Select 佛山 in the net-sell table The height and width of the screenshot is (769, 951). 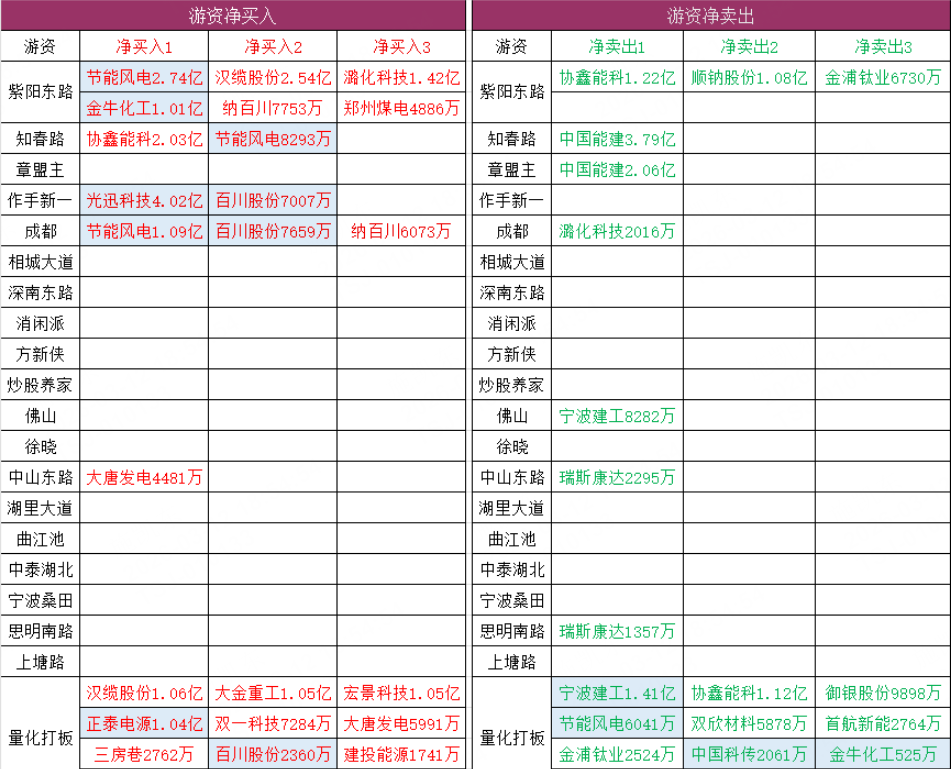coord(512,416)
